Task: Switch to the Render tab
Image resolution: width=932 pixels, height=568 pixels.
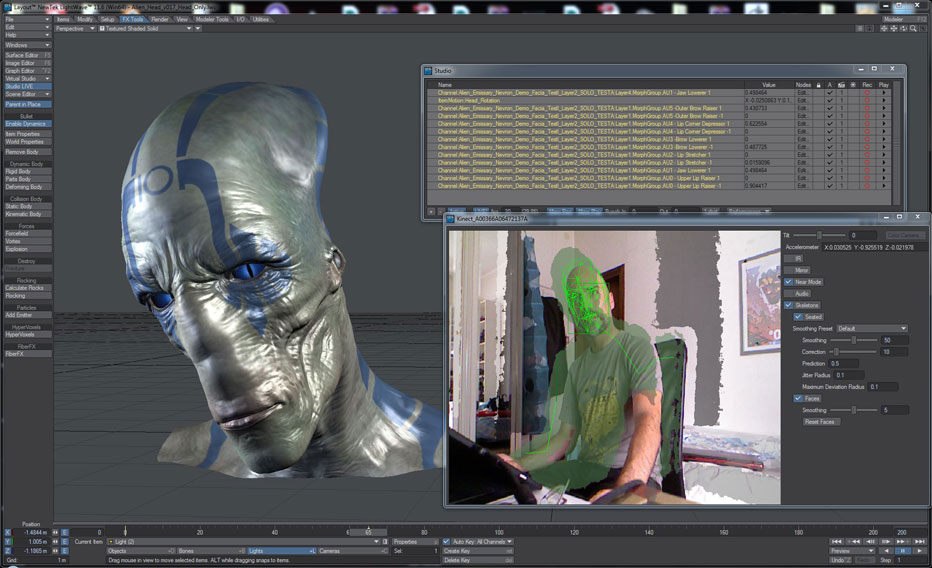Action: click(160, 19)
